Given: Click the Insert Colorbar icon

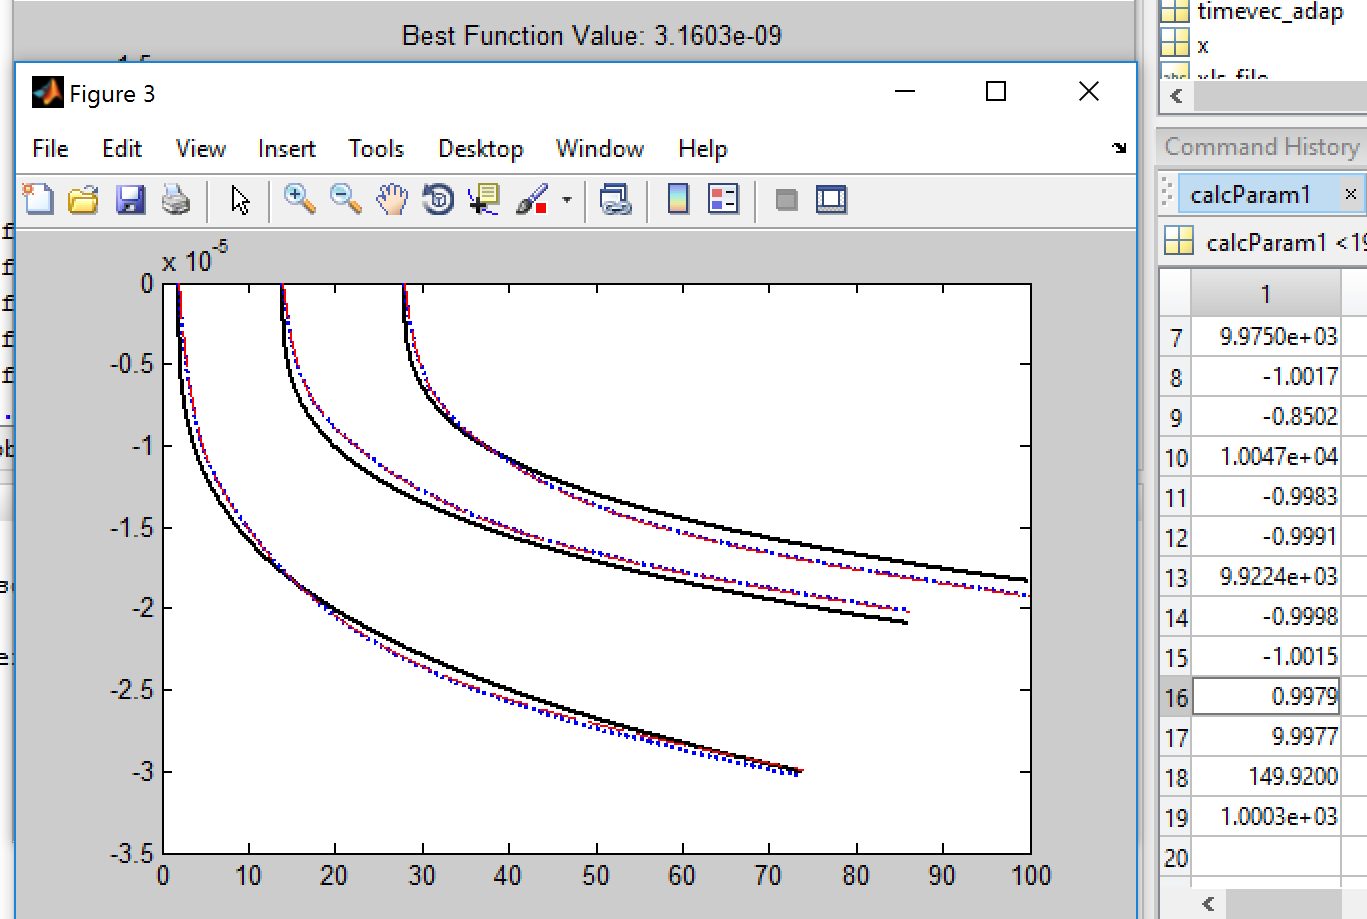Looking at the screenshot, I should pyautogui.click(x=678, y=200).
